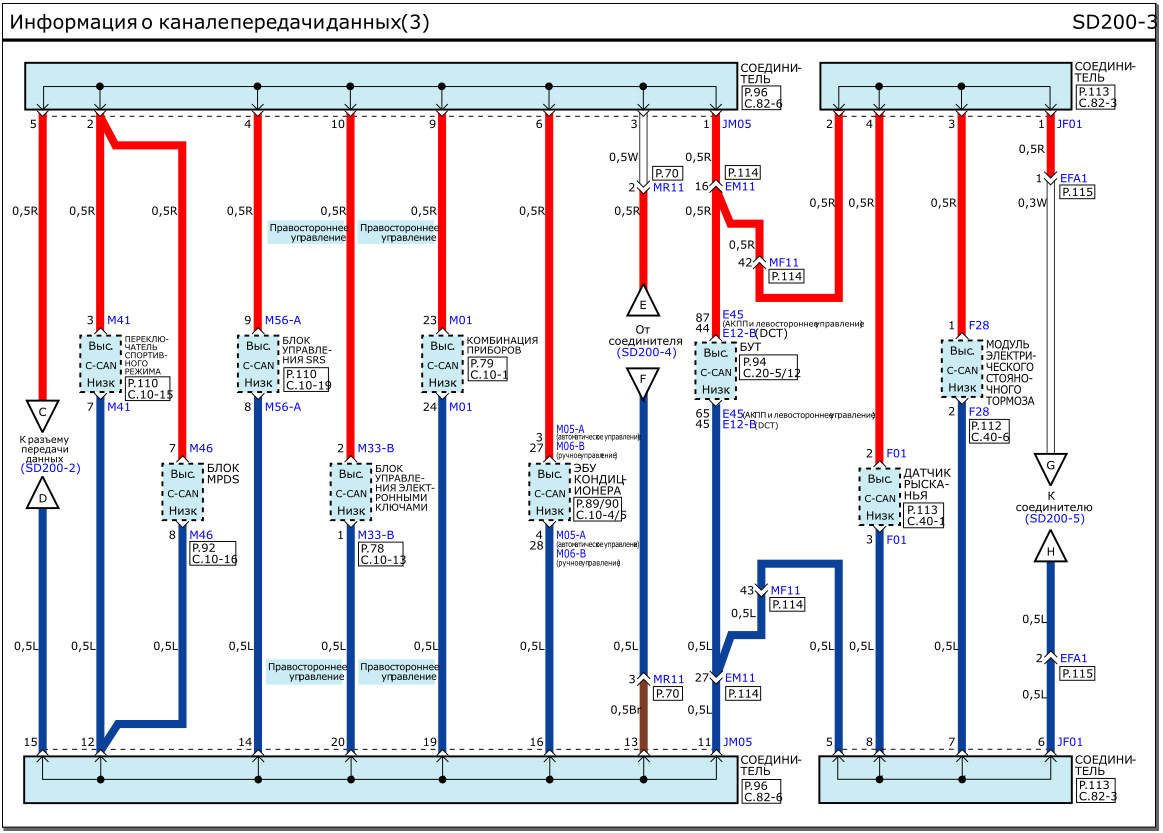
Task: Click the page code "SD200-3"
Action: pos(1115,22)
